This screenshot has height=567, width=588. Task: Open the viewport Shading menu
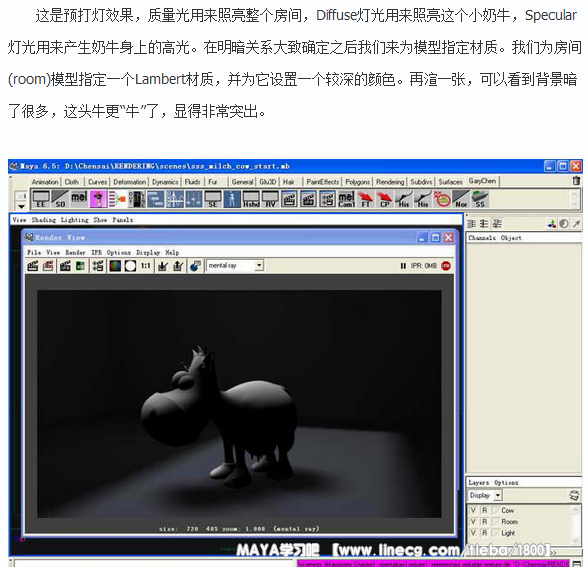click(x=44, y=220)
